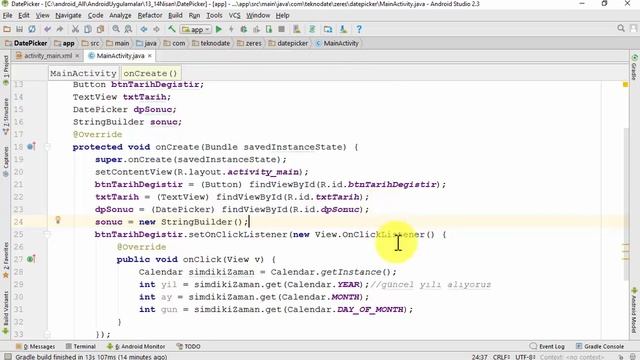Click the Apply Changes lightning icon

tap(231, 29)
